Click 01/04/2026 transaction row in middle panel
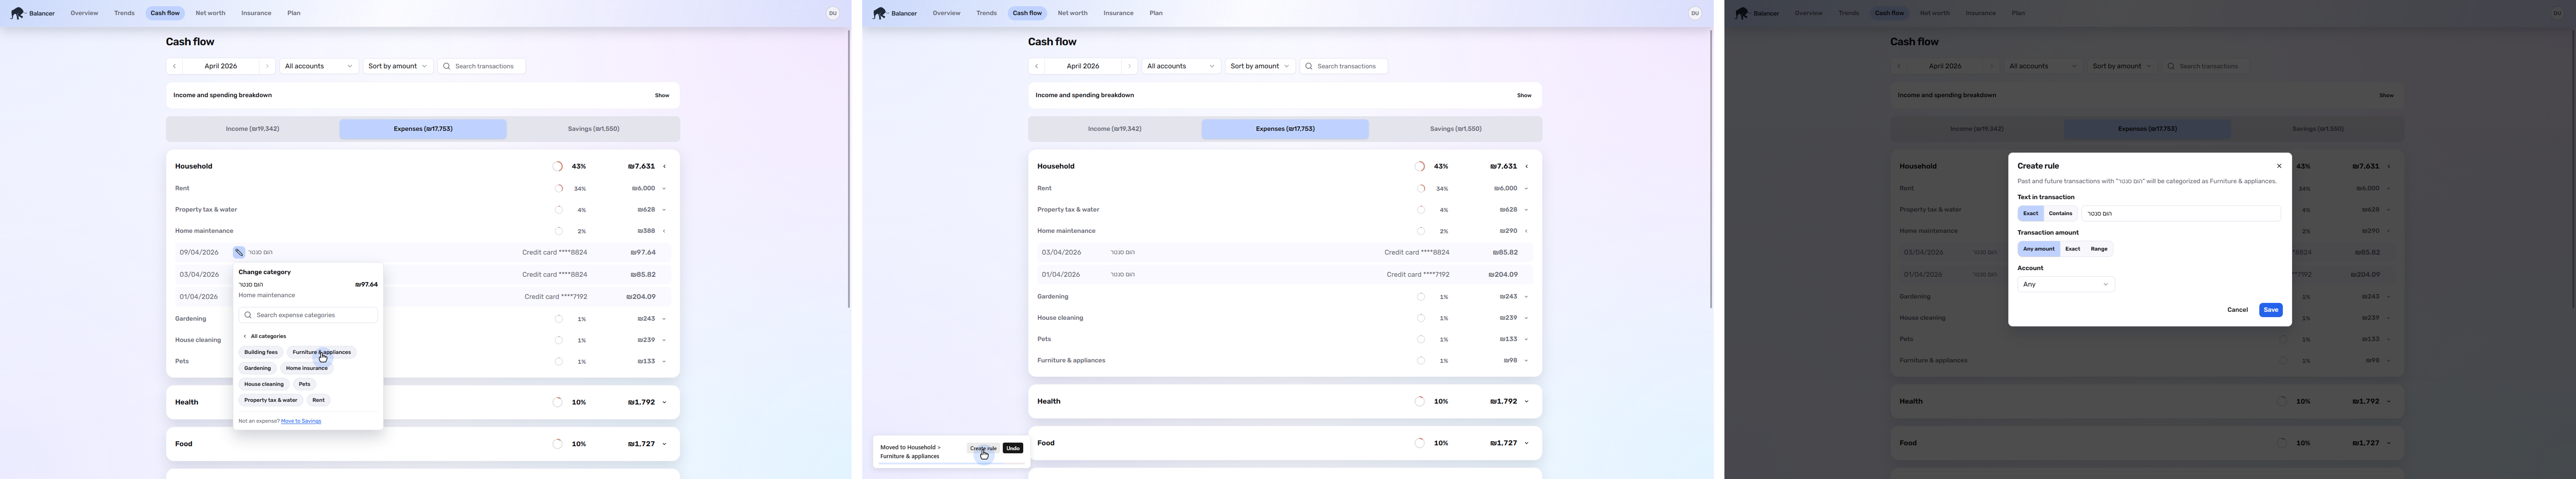This screenshot has height=479, width=2576. (1285, 274)
